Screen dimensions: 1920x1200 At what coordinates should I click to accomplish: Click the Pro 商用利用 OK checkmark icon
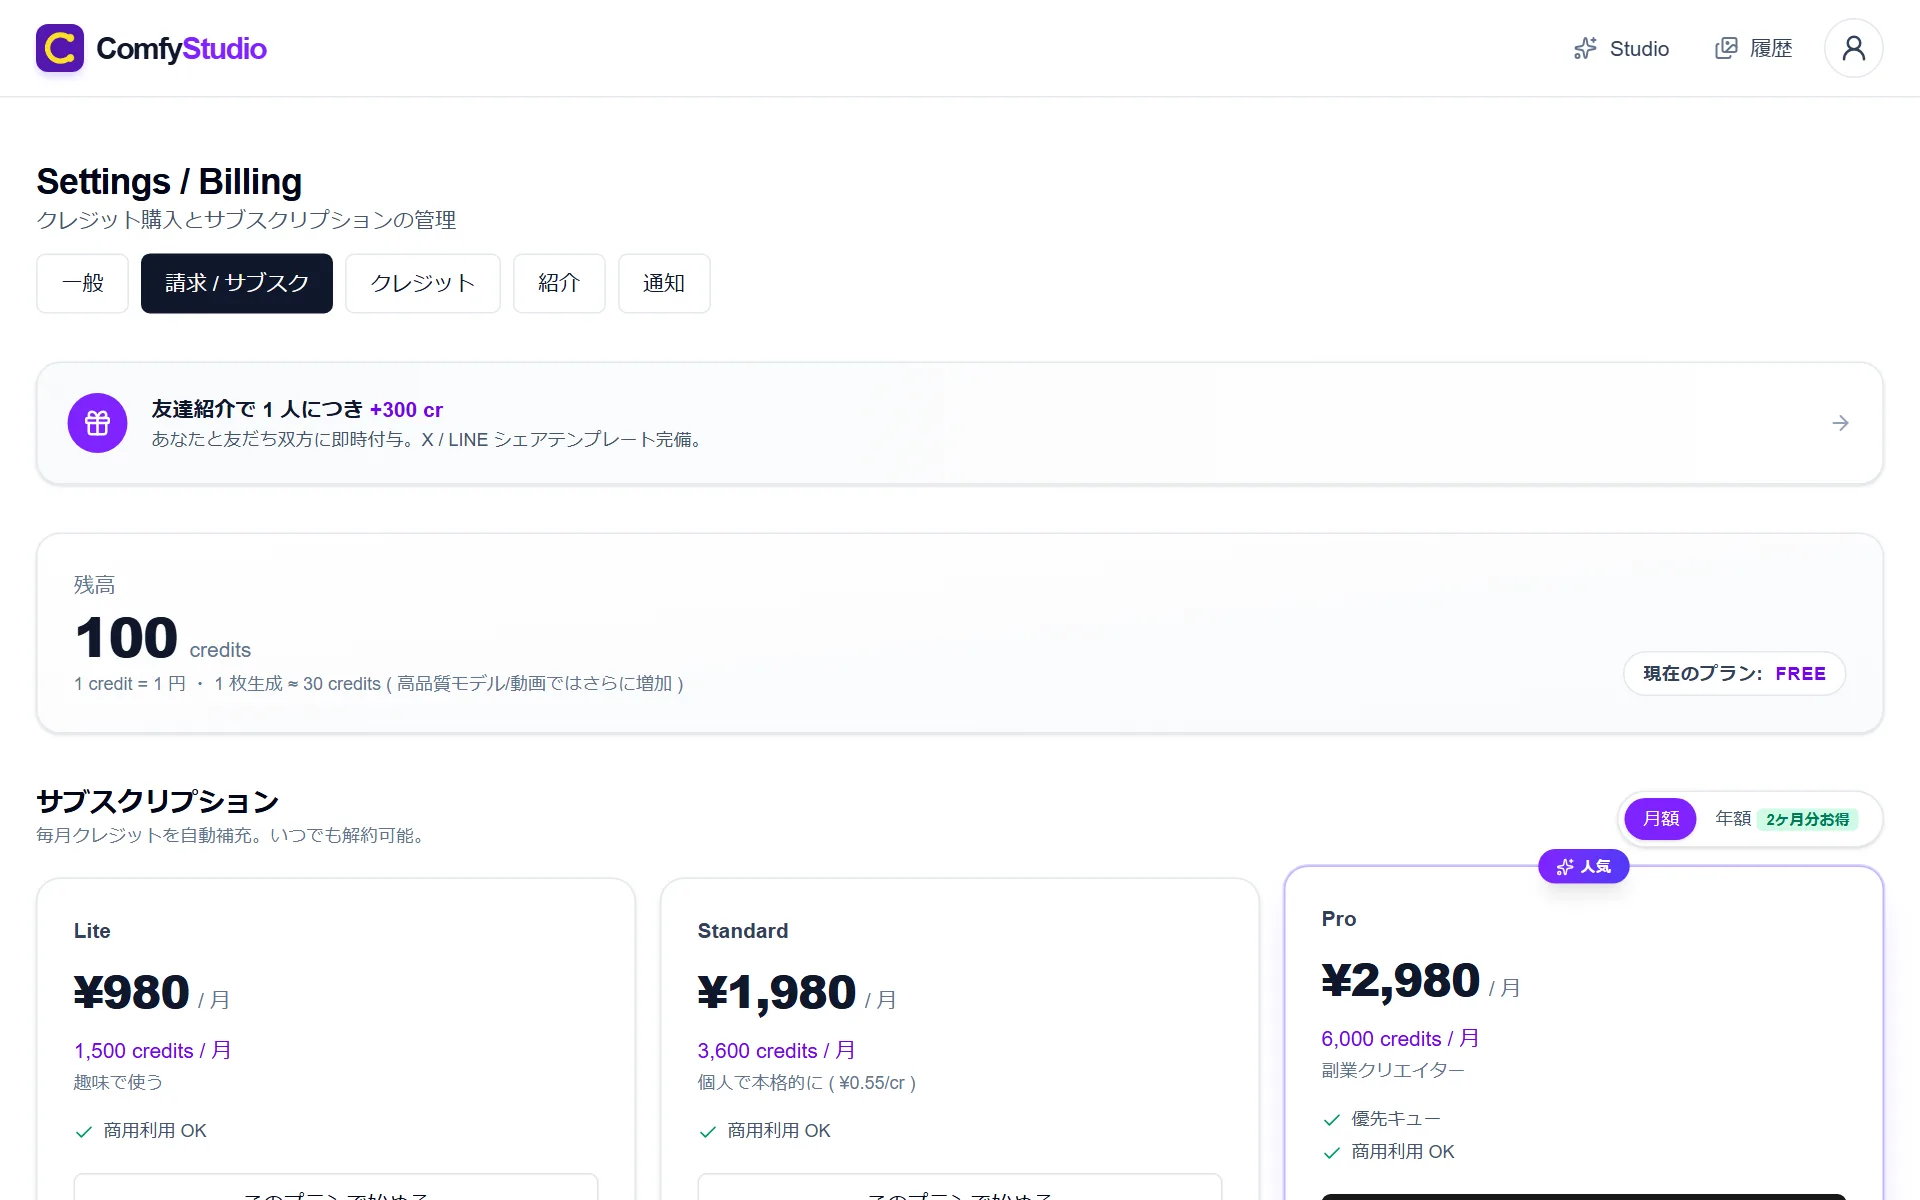pos(1332,1153)
